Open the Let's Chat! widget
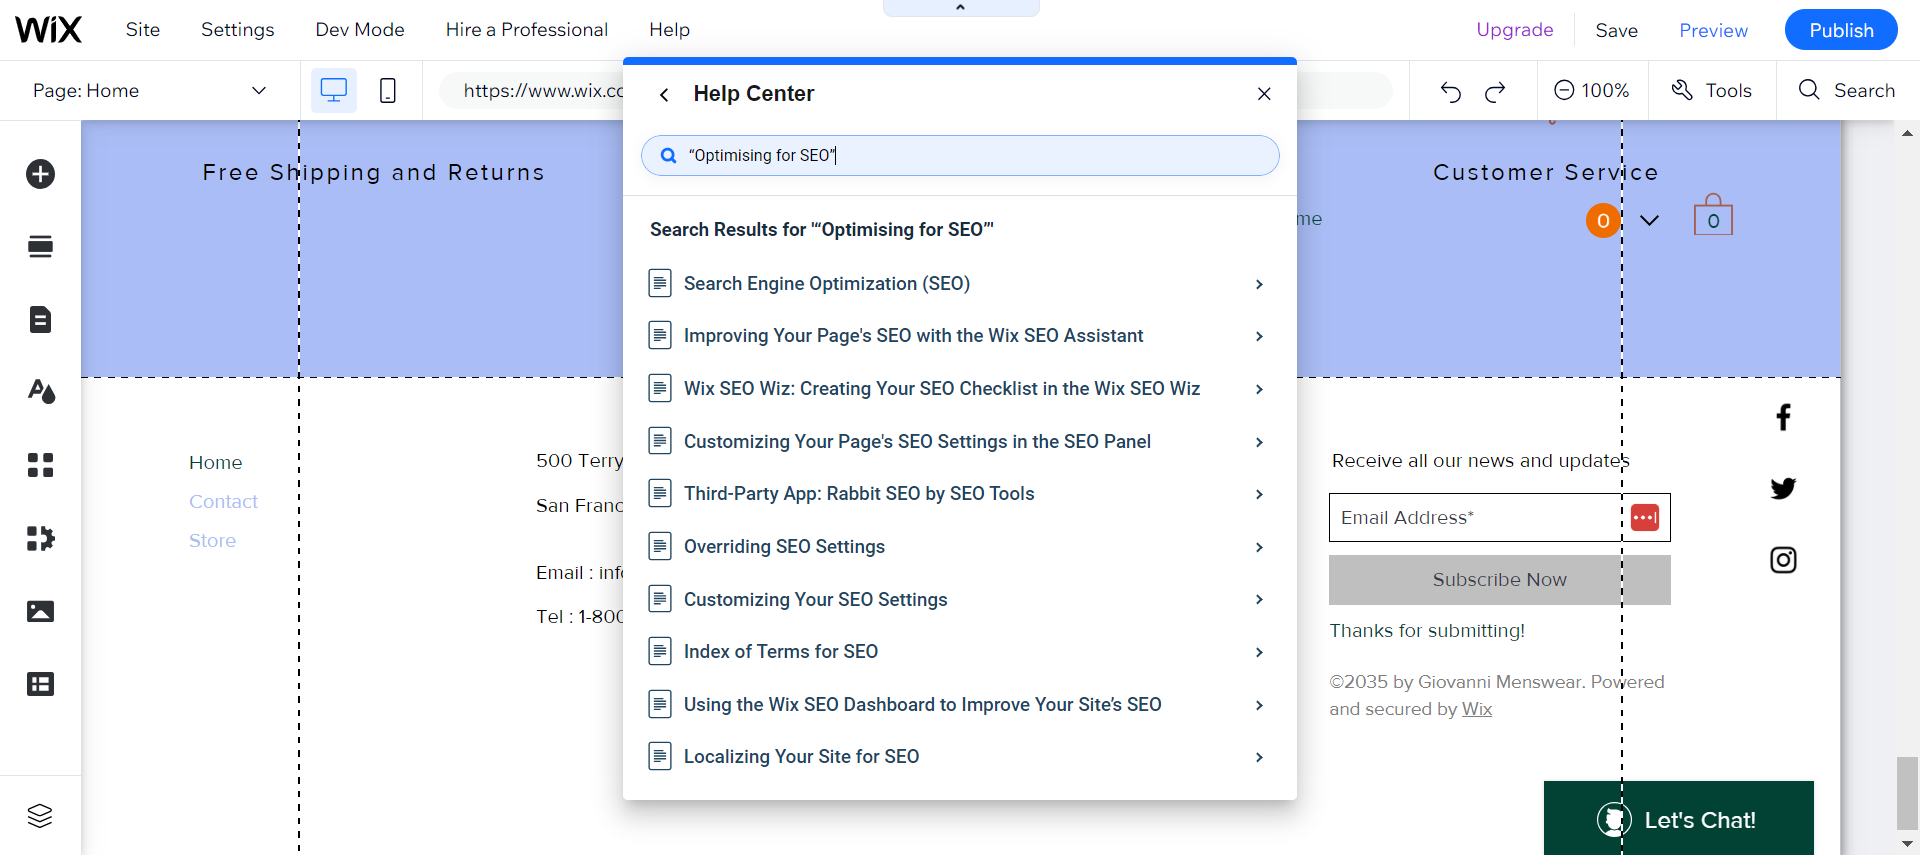This screenshot has width=1920, height=855. [x=1679, y=818]
